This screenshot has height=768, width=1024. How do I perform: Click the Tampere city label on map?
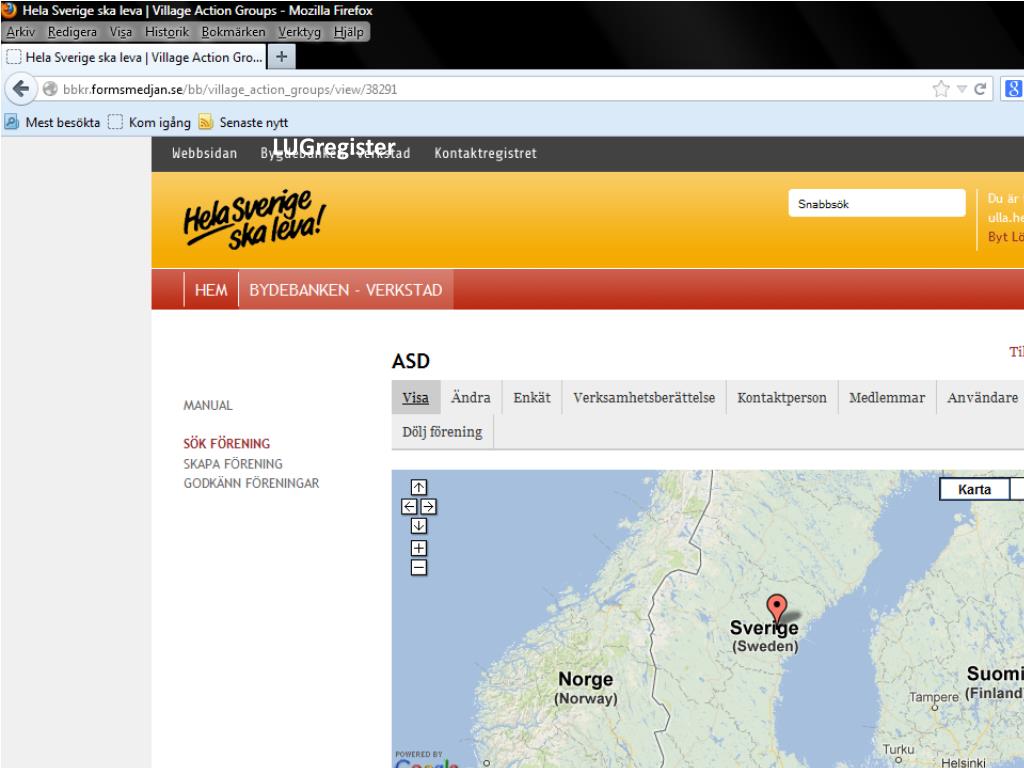coord(934,696)
